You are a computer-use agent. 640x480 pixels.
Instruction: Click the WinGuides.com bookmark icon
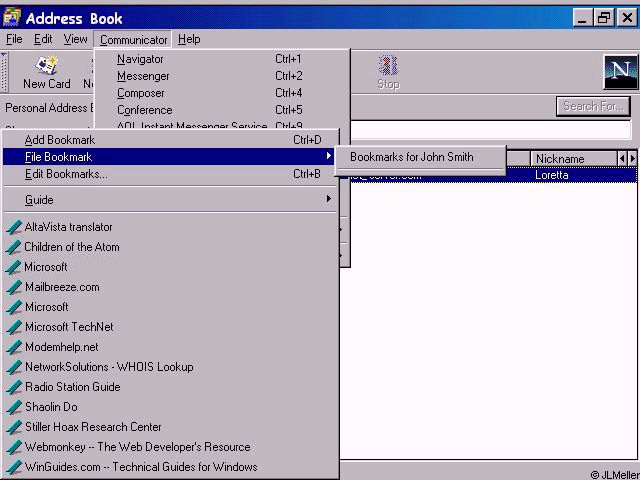click(x=14, y=467)
